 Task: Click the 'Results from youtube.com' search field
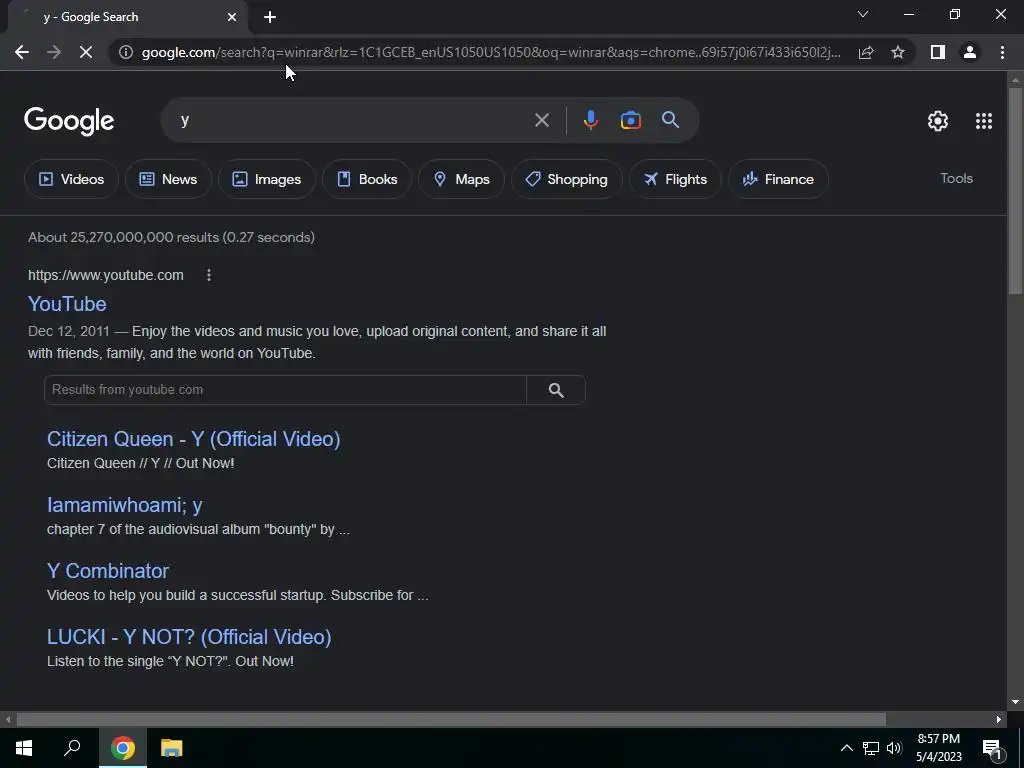285,390
